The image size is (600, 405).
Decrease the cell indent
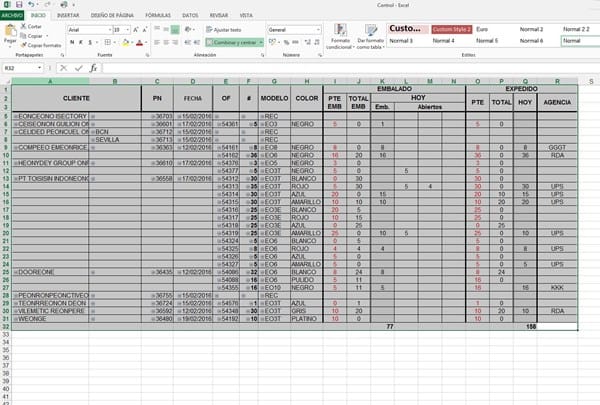(x=188, y=42)
